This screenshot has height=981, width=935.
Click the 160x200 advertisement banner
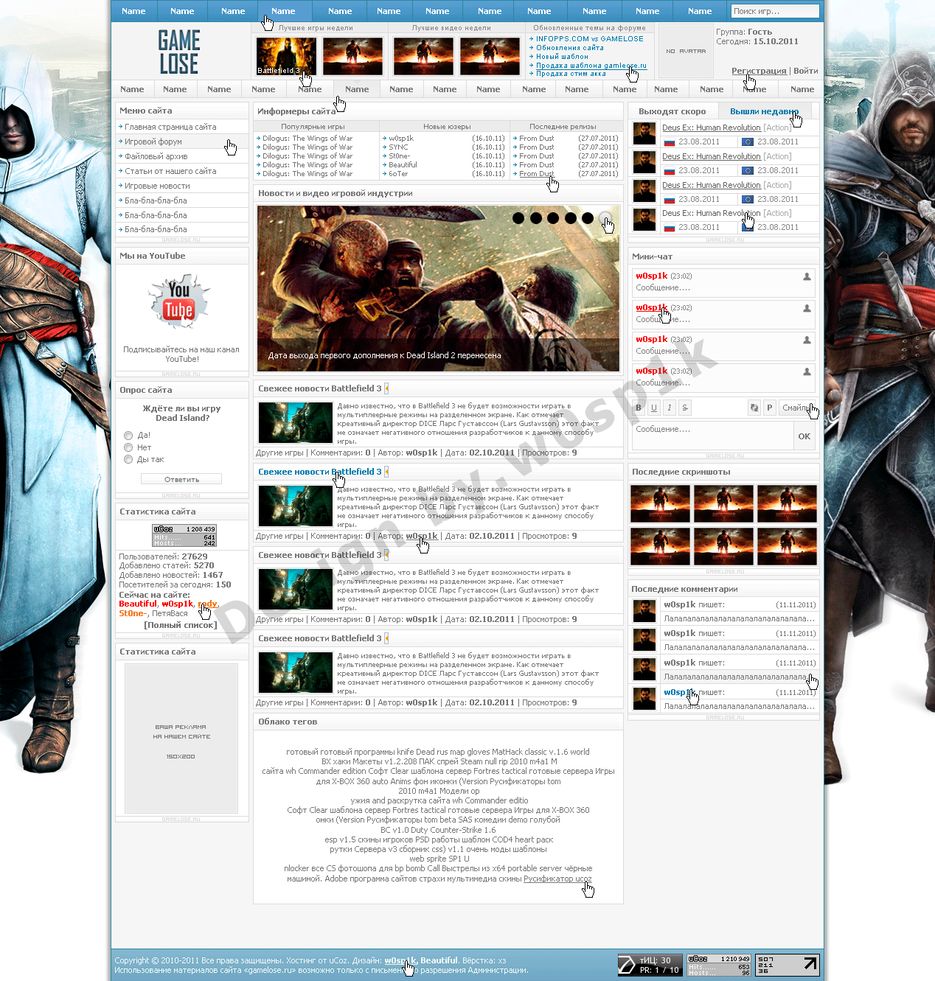(181, 738)
